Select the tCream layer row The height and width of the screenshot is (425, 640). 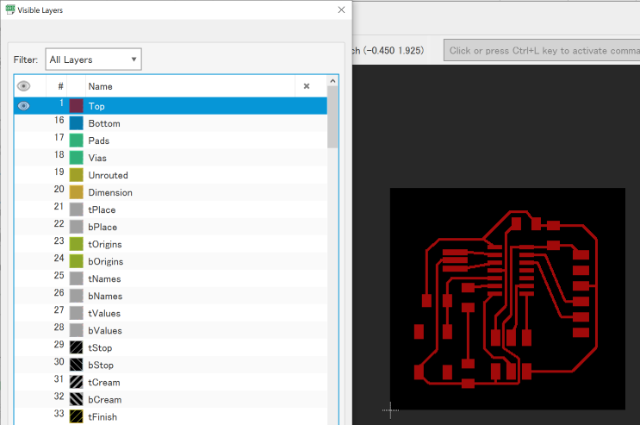tap(171, 382)
